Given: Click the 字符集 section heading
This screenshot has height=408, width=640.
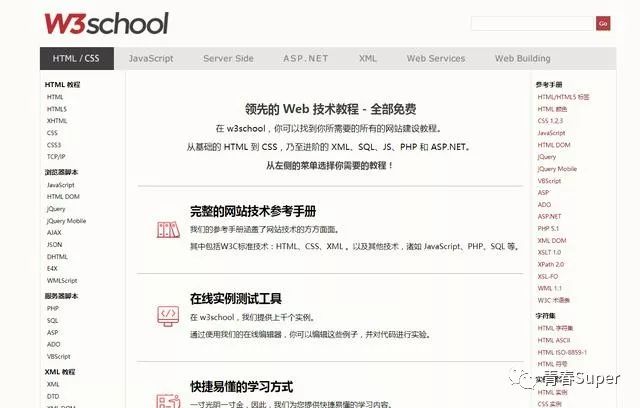Looking at the screenshot, I should pos(545,316).
